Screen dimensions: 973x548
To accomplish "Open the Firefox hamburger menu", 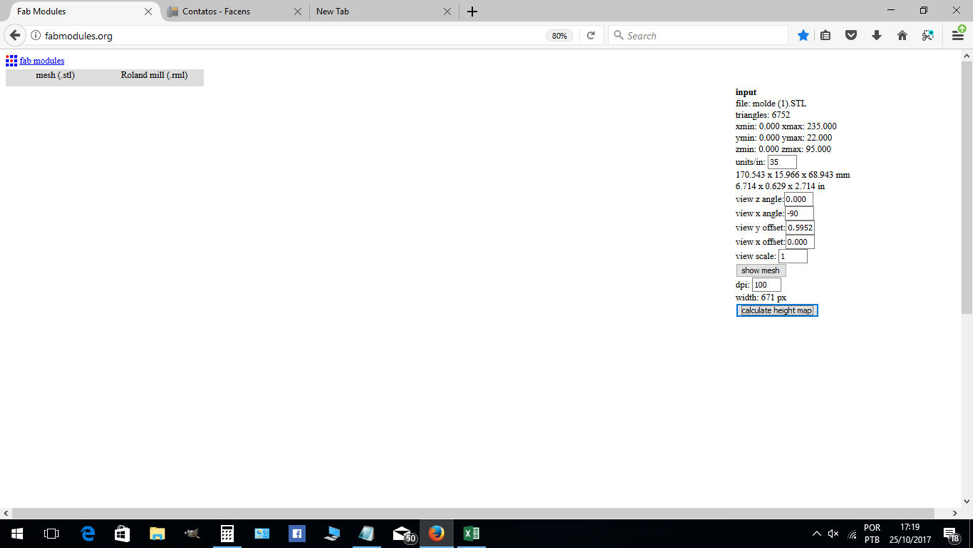I will [958, 35].
